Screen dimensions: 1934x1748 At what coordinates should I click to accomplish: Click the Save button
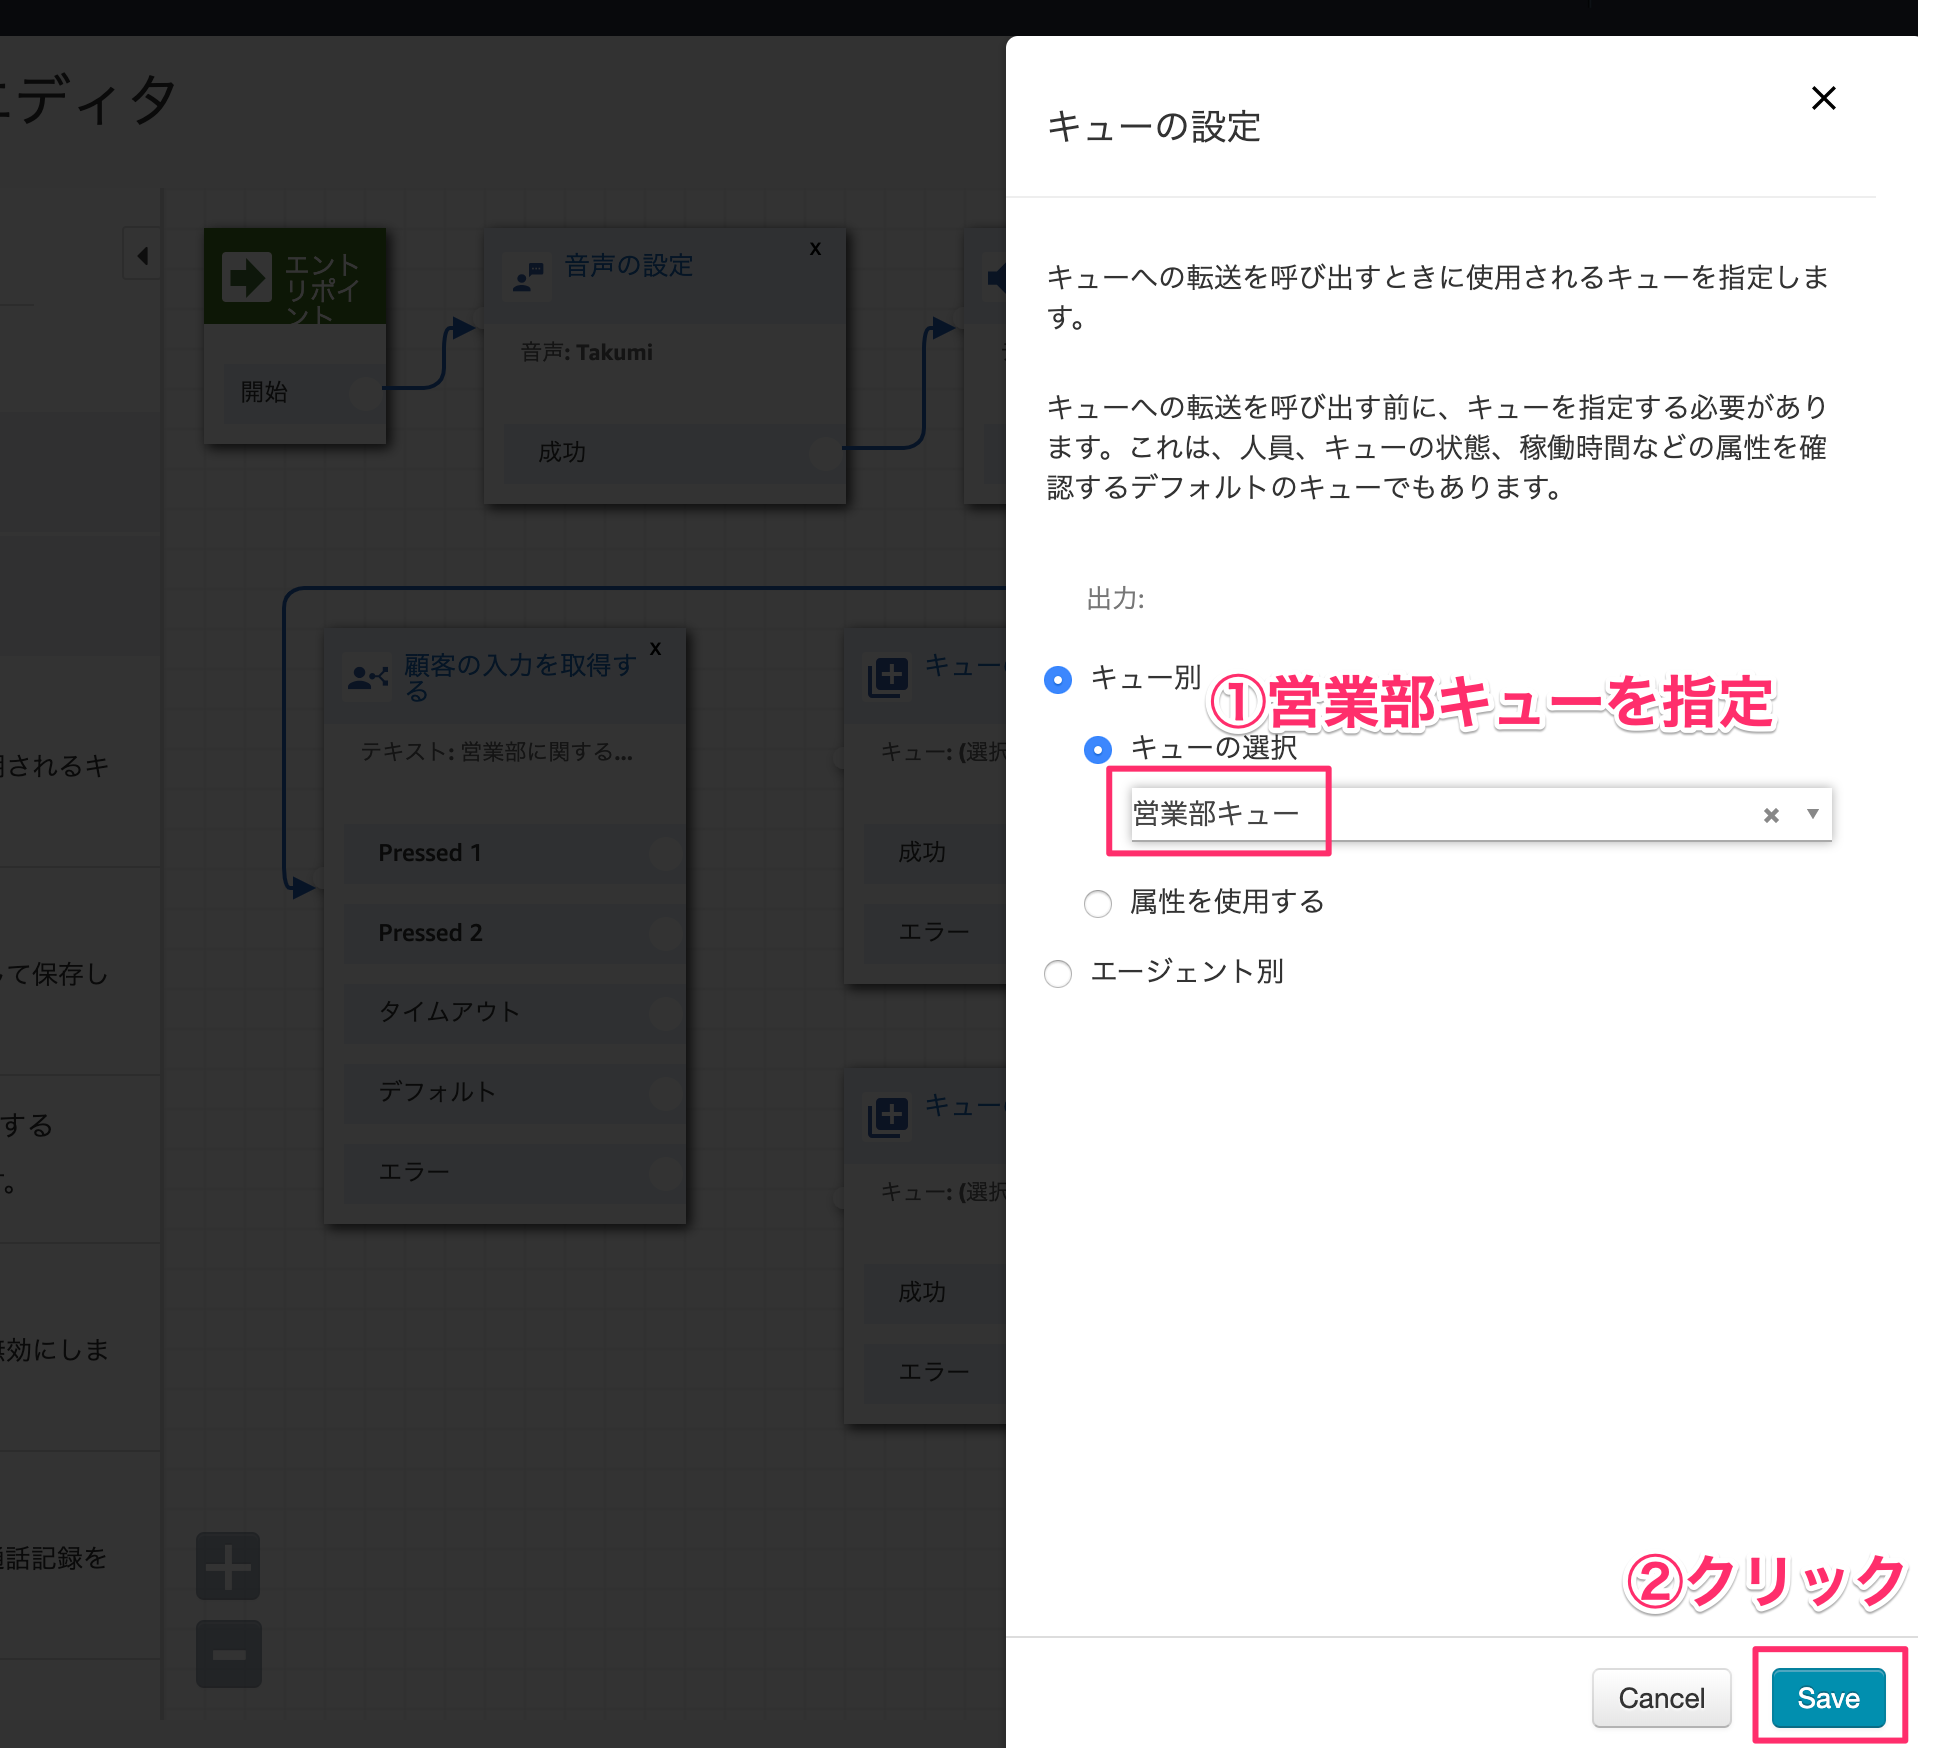1827,1697
